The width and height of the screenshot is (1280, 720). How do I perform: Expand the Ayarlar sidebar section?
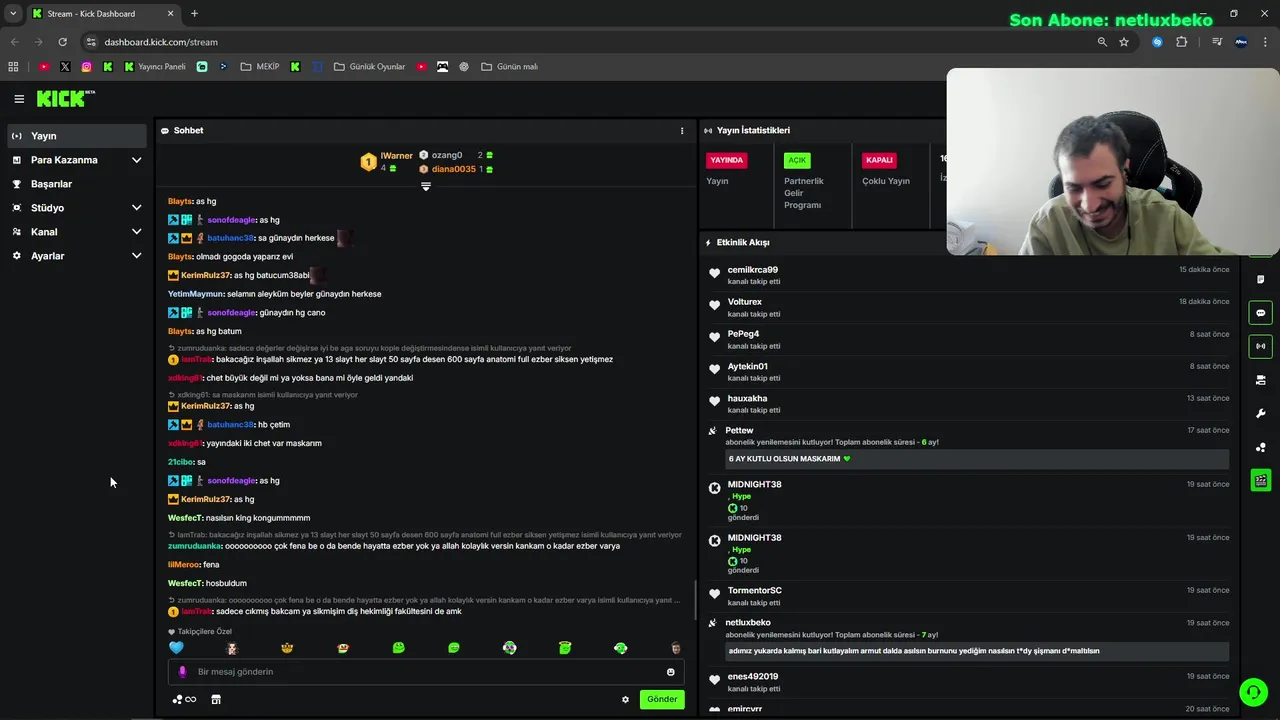(x=78, y=256)
